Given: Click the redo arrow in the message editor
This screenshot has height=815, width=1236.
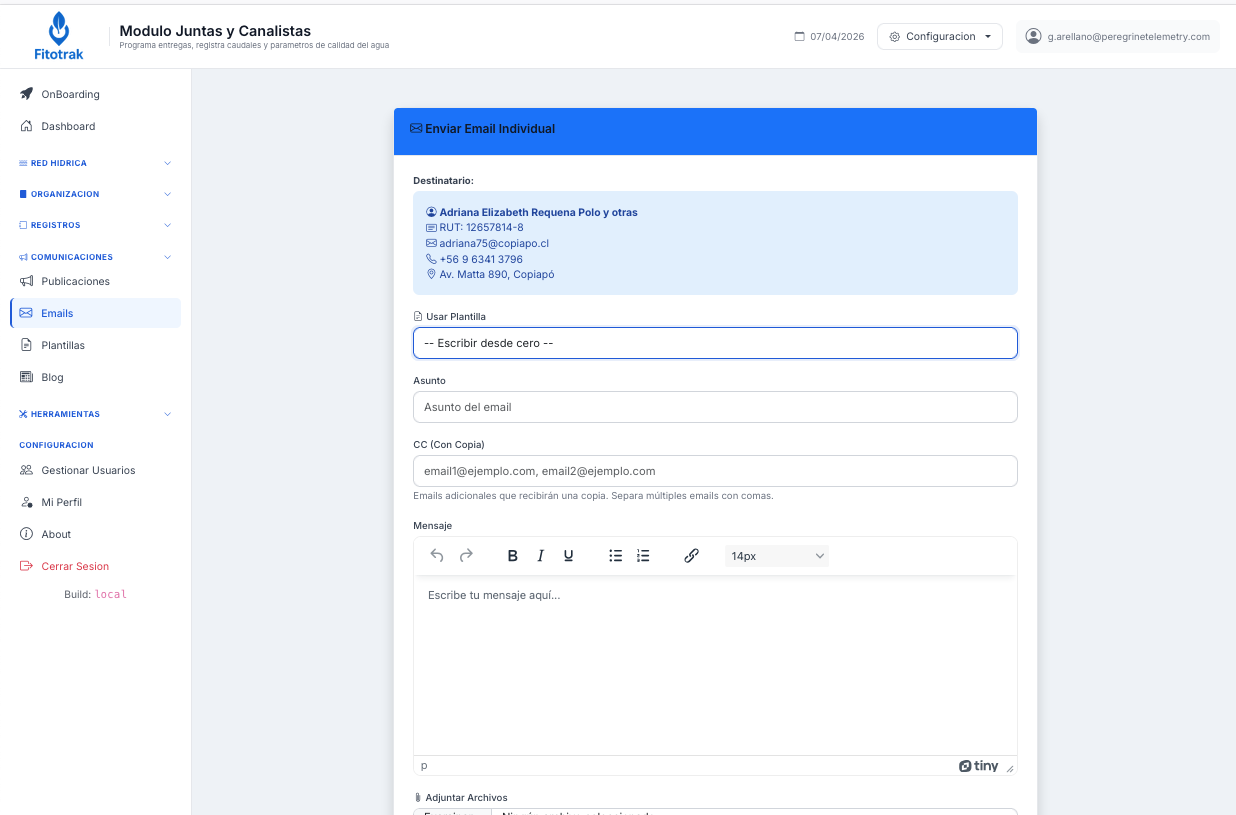Looking at the screenshot, I should [x=466, y=555].
